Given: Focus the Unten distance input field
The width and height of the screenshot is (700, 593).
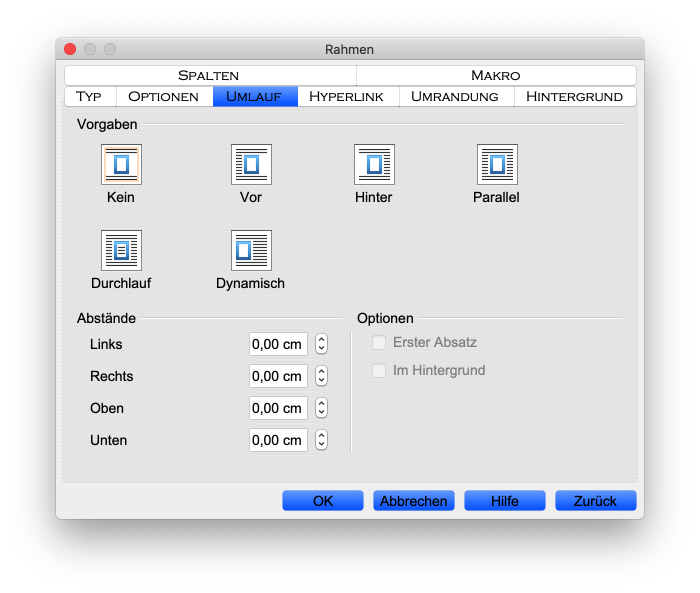Looking at the screenshot, I should click(x=279, y=440).
